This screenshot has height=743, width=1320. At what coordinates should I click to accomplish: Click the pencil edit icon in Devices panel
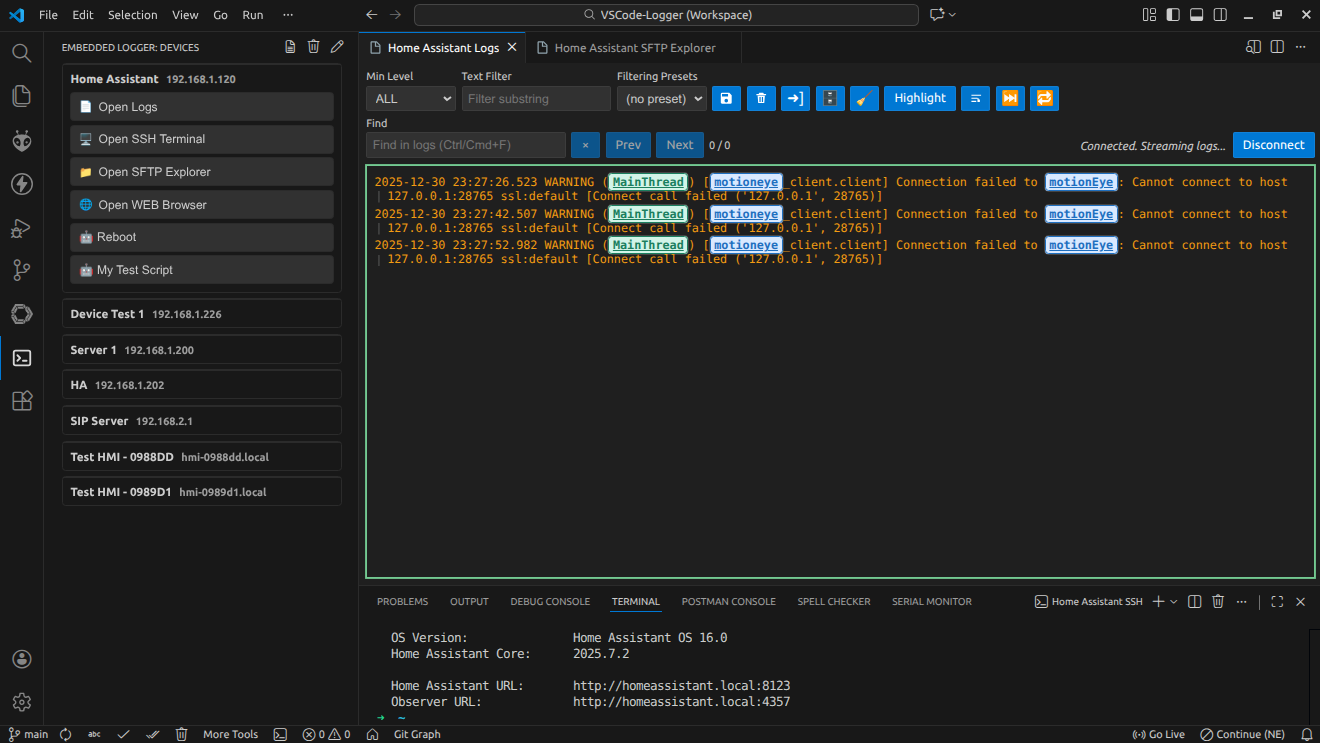(x=337, y=46)
